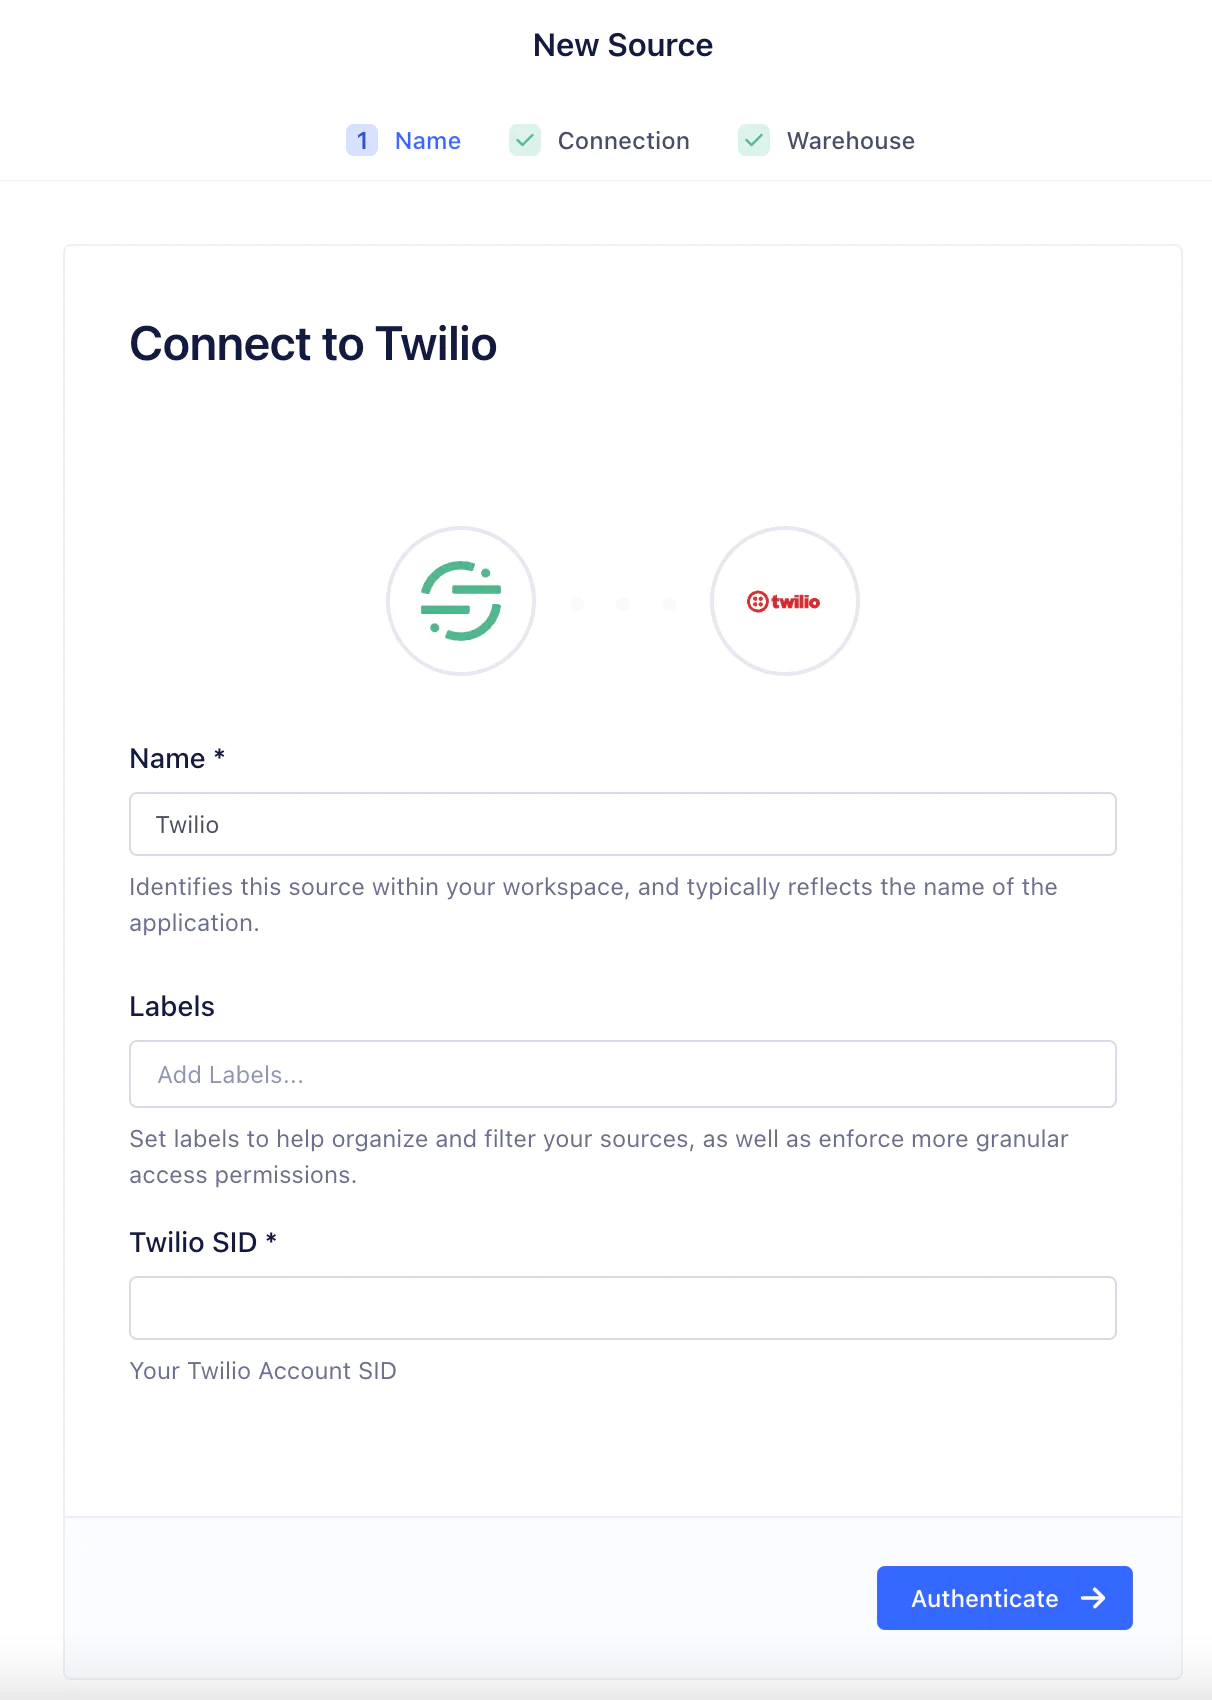Click the Labels field label
This screenshot has height=1700, width=1212.
pos(172,1006)
